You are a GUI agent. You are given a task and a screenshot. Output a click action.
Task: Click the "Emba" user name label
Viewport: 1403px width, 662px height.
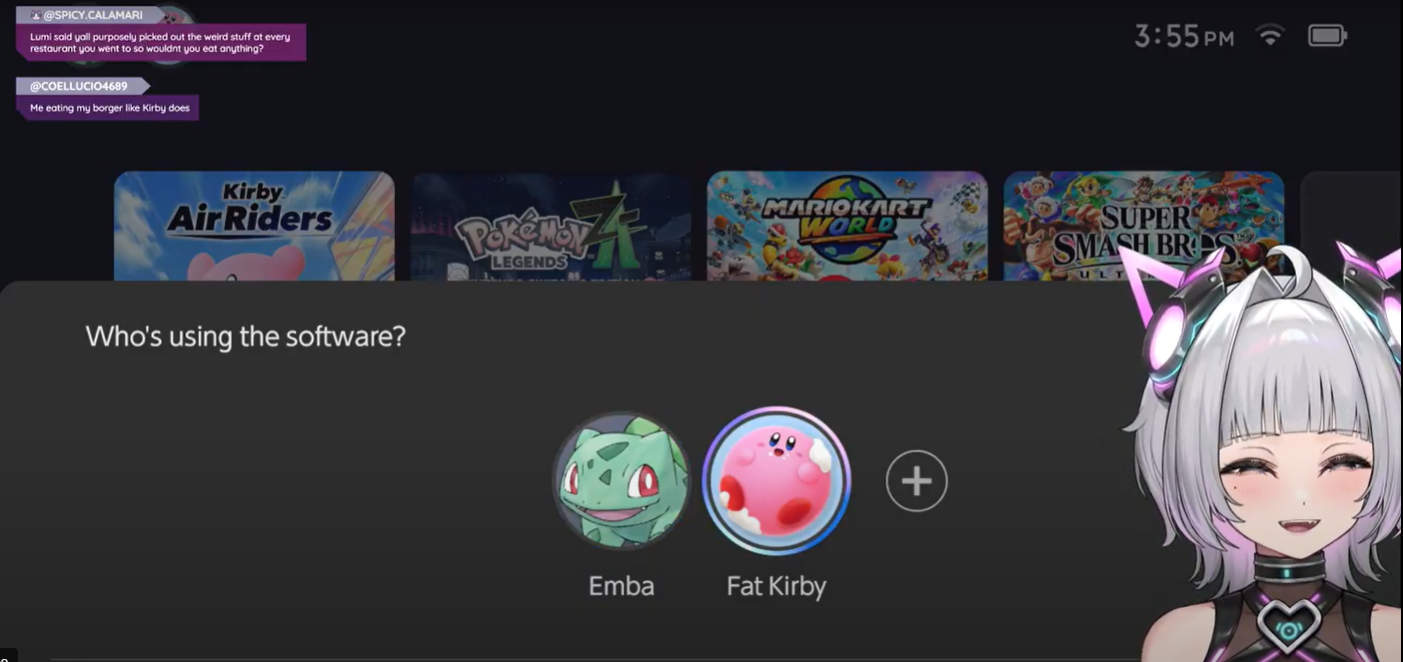click(x=621, y=586)
